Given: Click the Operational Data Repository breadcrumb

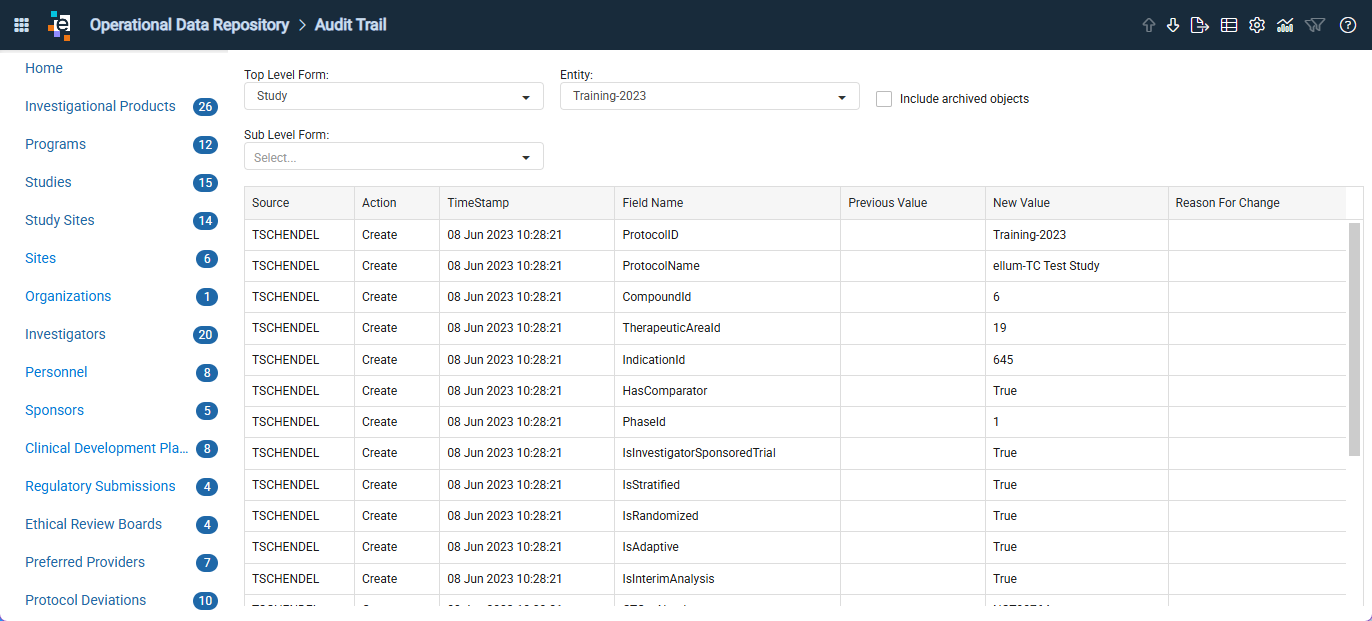Looking at the screenshot, I should (189, 25).
